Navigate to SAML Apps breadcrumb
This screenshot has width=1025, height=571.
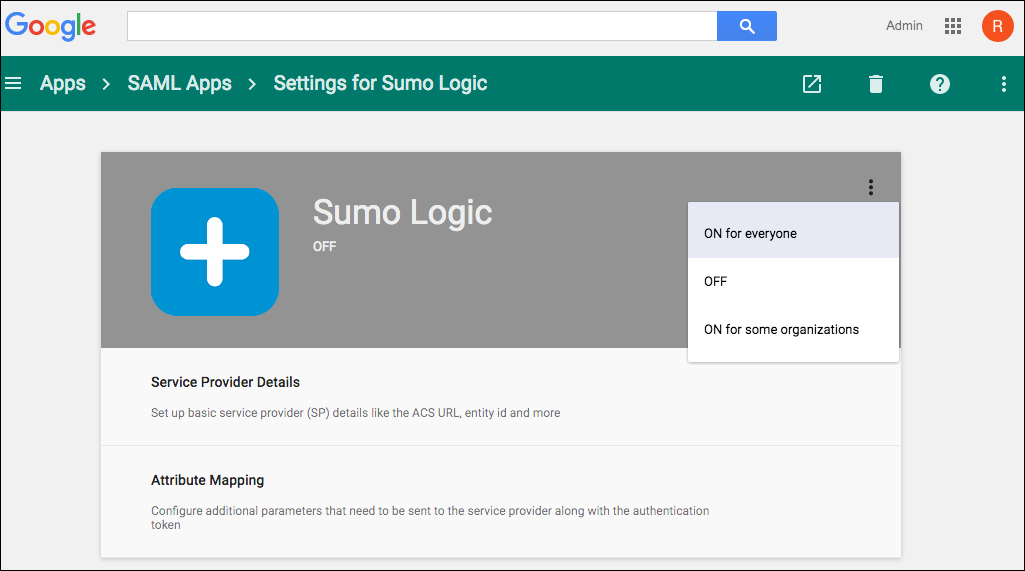[180, 84]
